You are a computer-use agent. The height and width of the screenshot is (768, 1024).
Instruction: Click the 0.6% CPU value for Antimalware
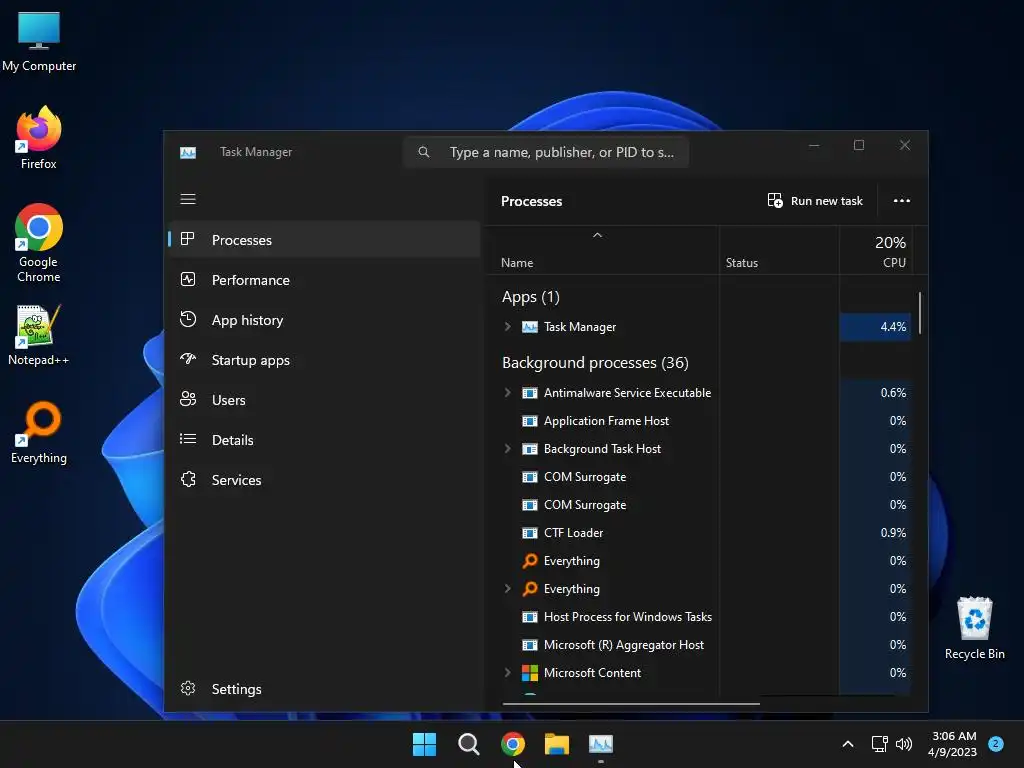(x=875, y=392)
